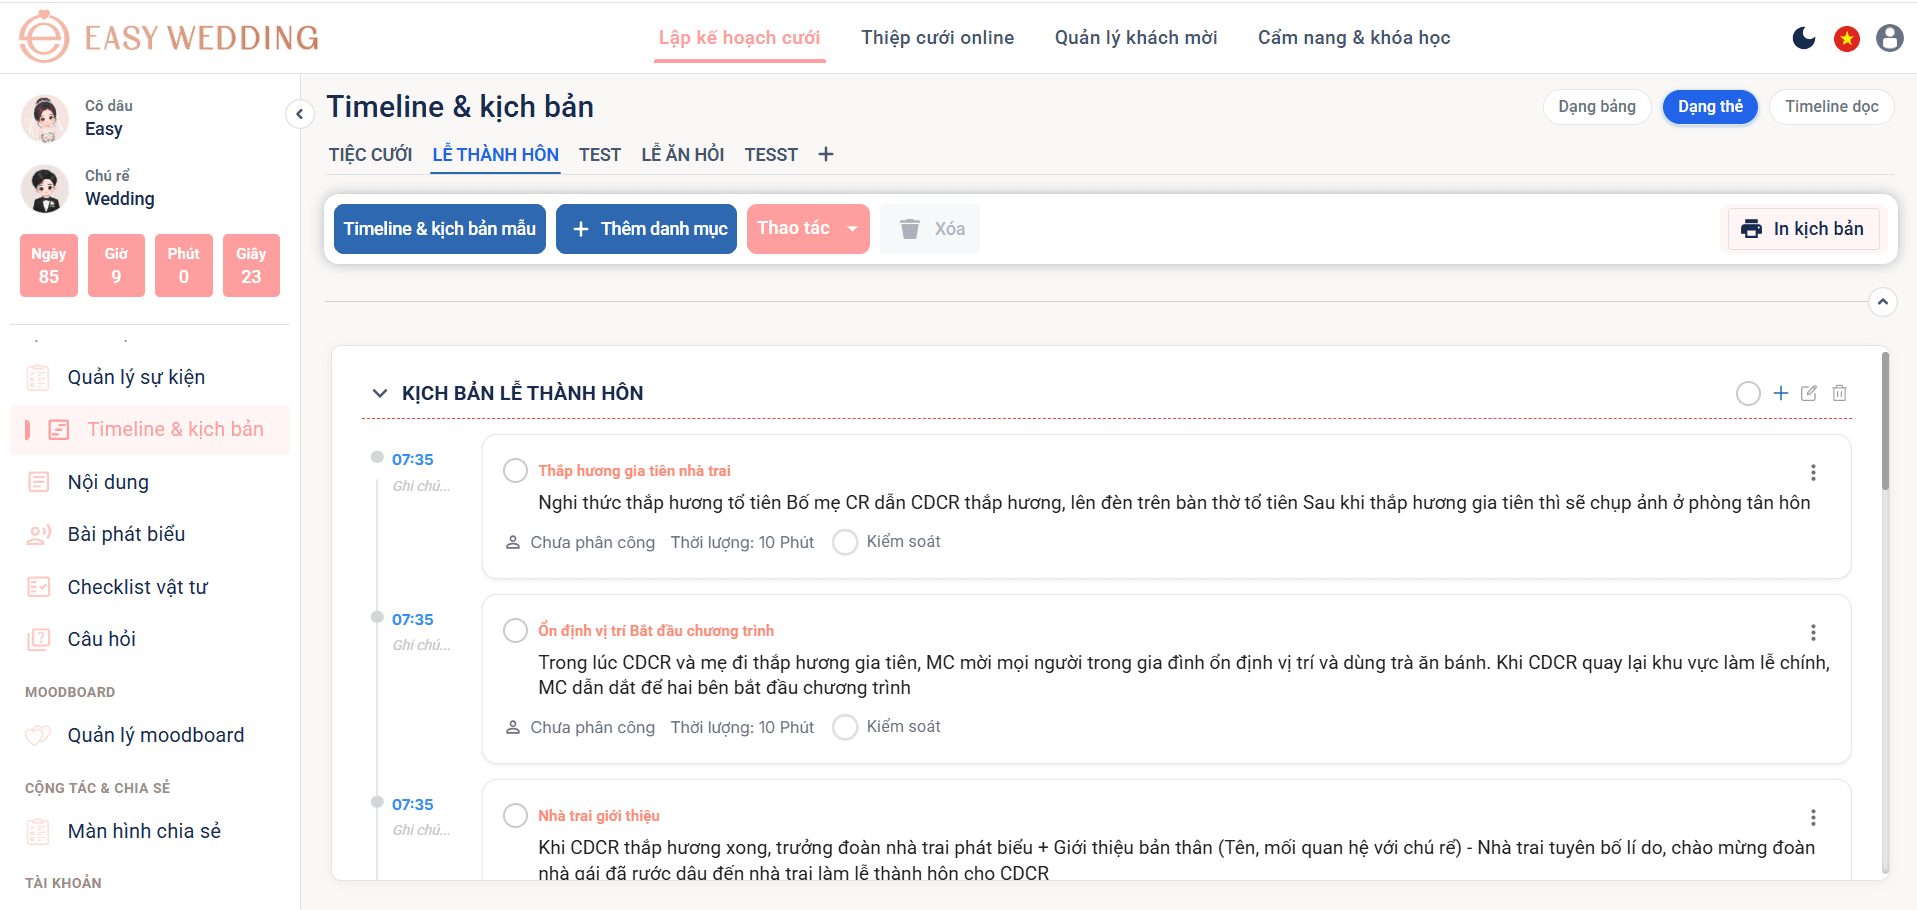This screenshot has width=1917, height=910.
Task: Click Thêm danh mục button
Action: (646, 229)
